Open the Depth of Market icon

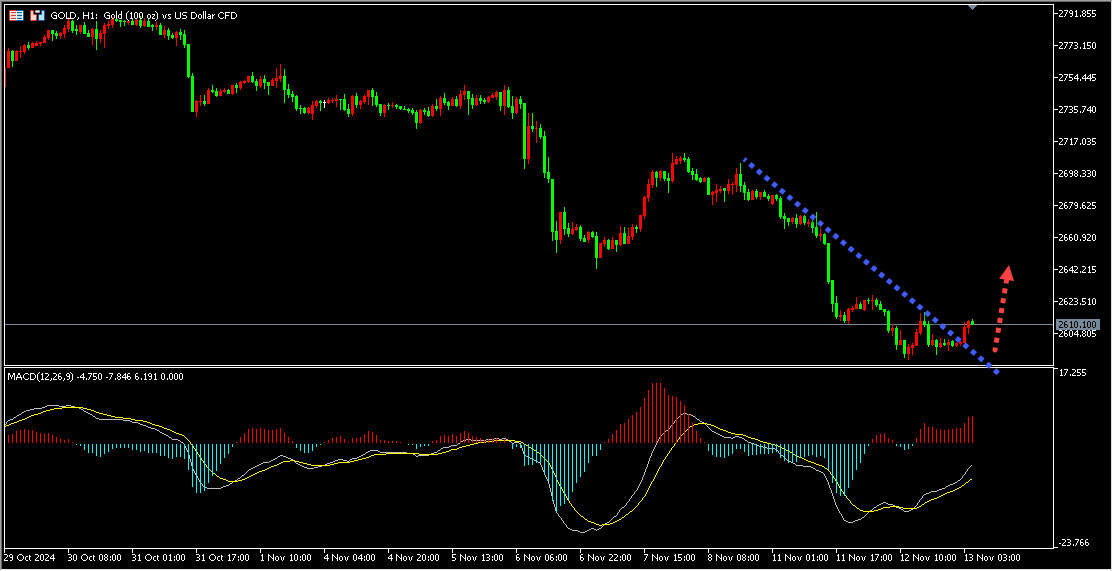[37, 16]
